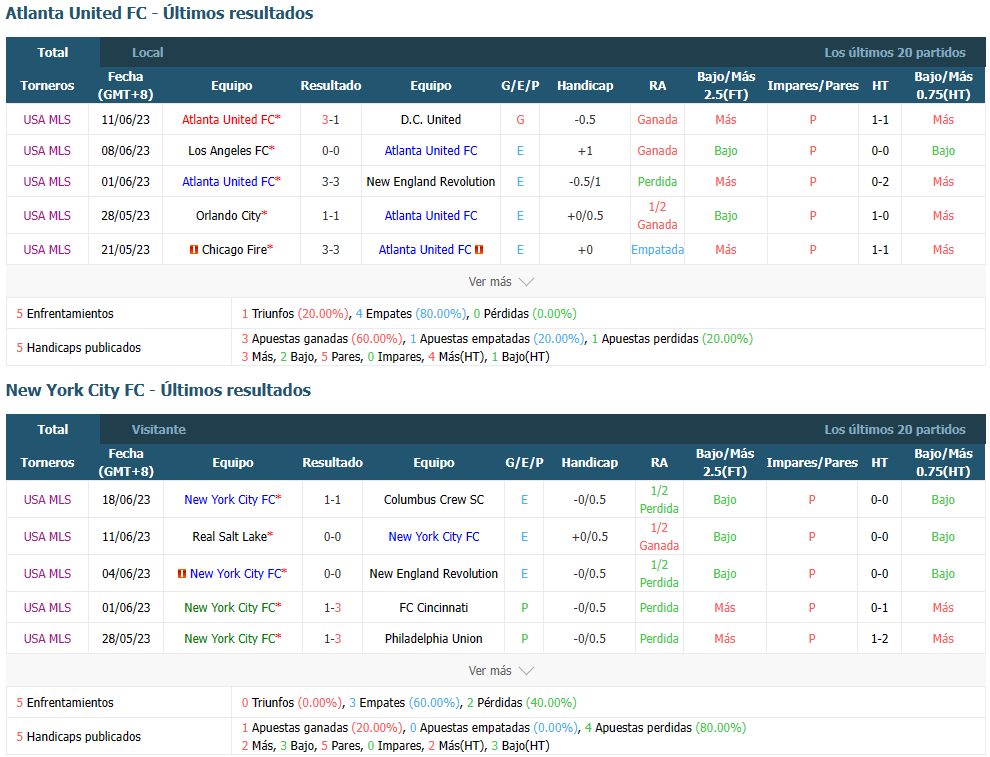
Task: Open USA MLS link in the Columbus Crew SC row
Action: click(47, 500)
